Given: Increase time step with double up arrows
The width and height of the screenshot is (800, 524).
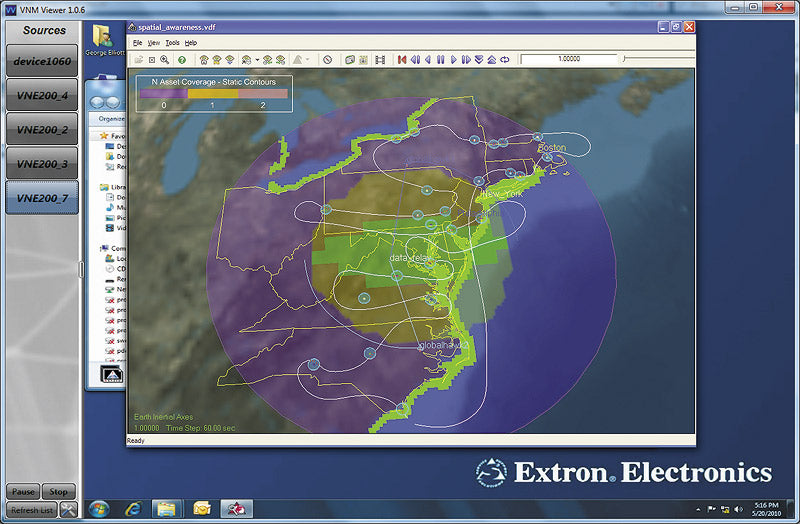Looking at the screenshot, I should [x=492, y=60].
